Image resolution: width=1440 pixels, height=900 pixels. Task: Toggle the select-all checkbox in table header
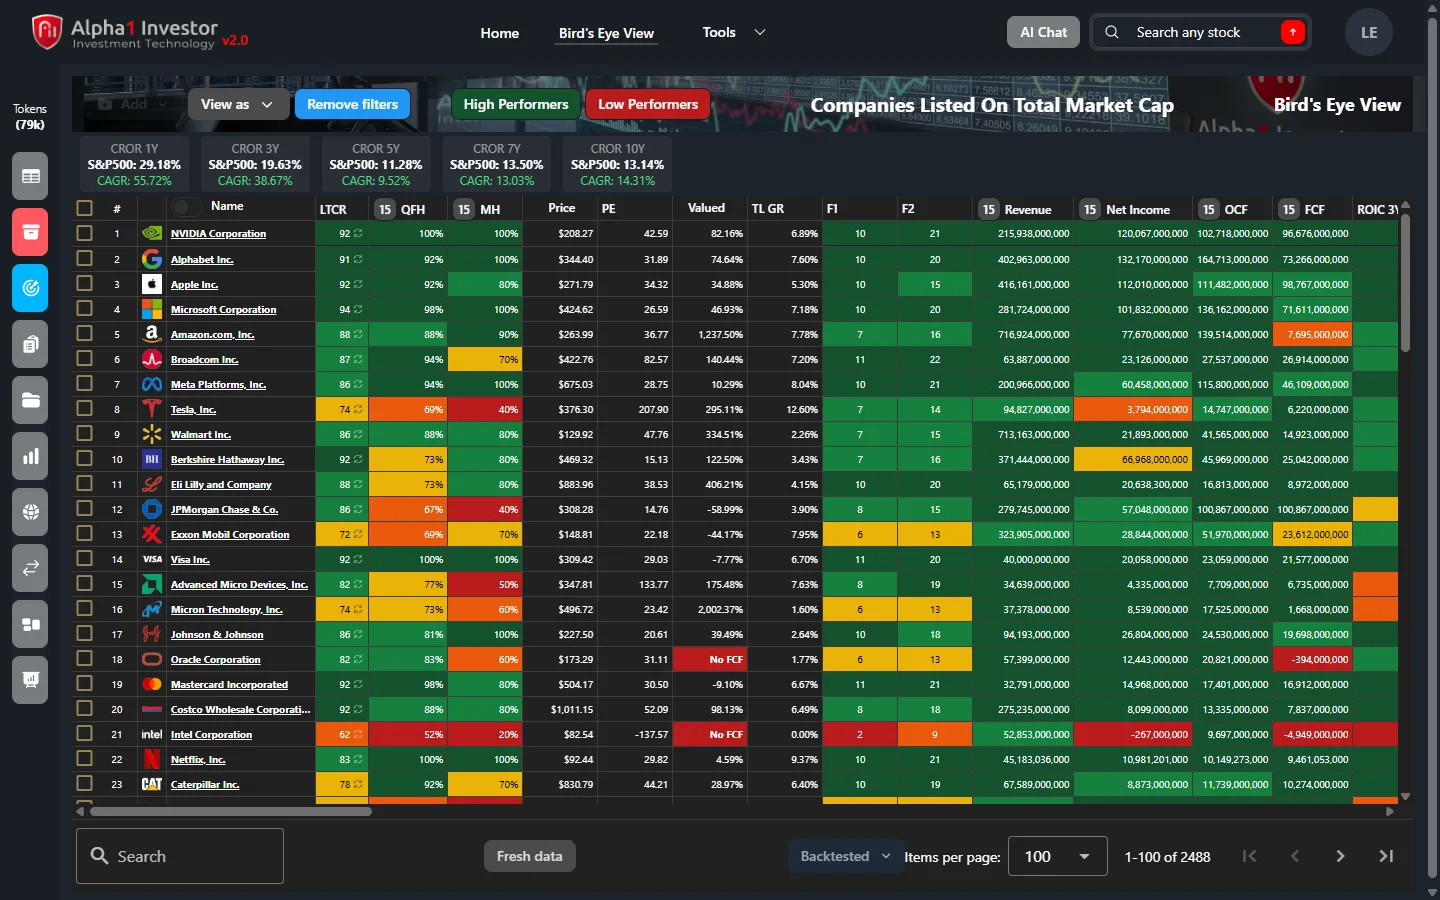(84, 208)
